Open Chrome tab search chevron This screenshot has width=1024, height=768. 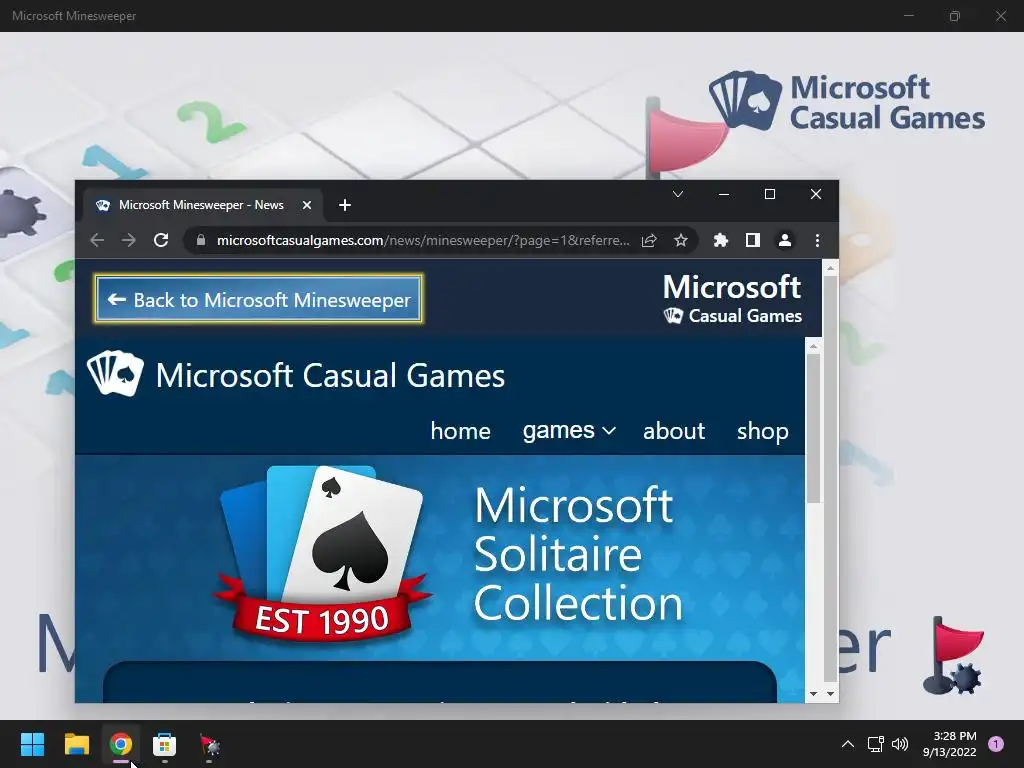(678, 194)
